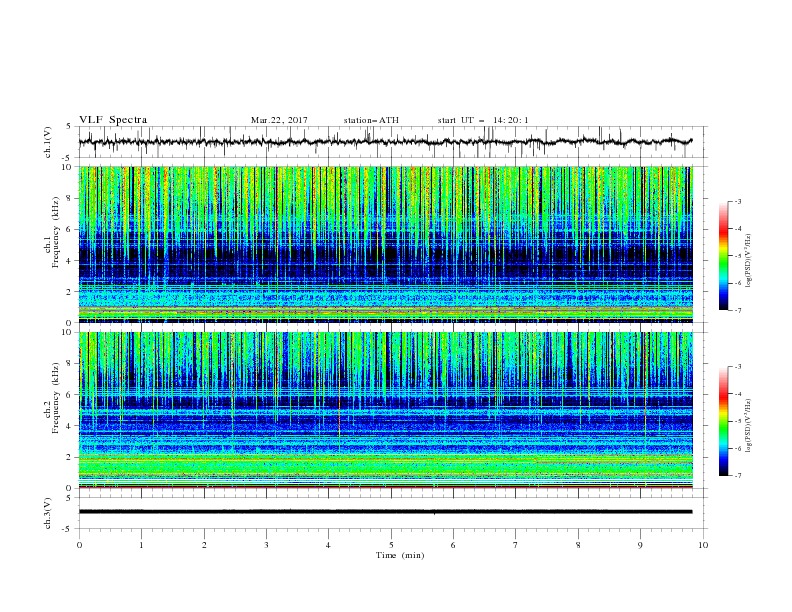Click the time axis tick label "2"
Screen dimensions: 792x612
[x=204, y=545]
